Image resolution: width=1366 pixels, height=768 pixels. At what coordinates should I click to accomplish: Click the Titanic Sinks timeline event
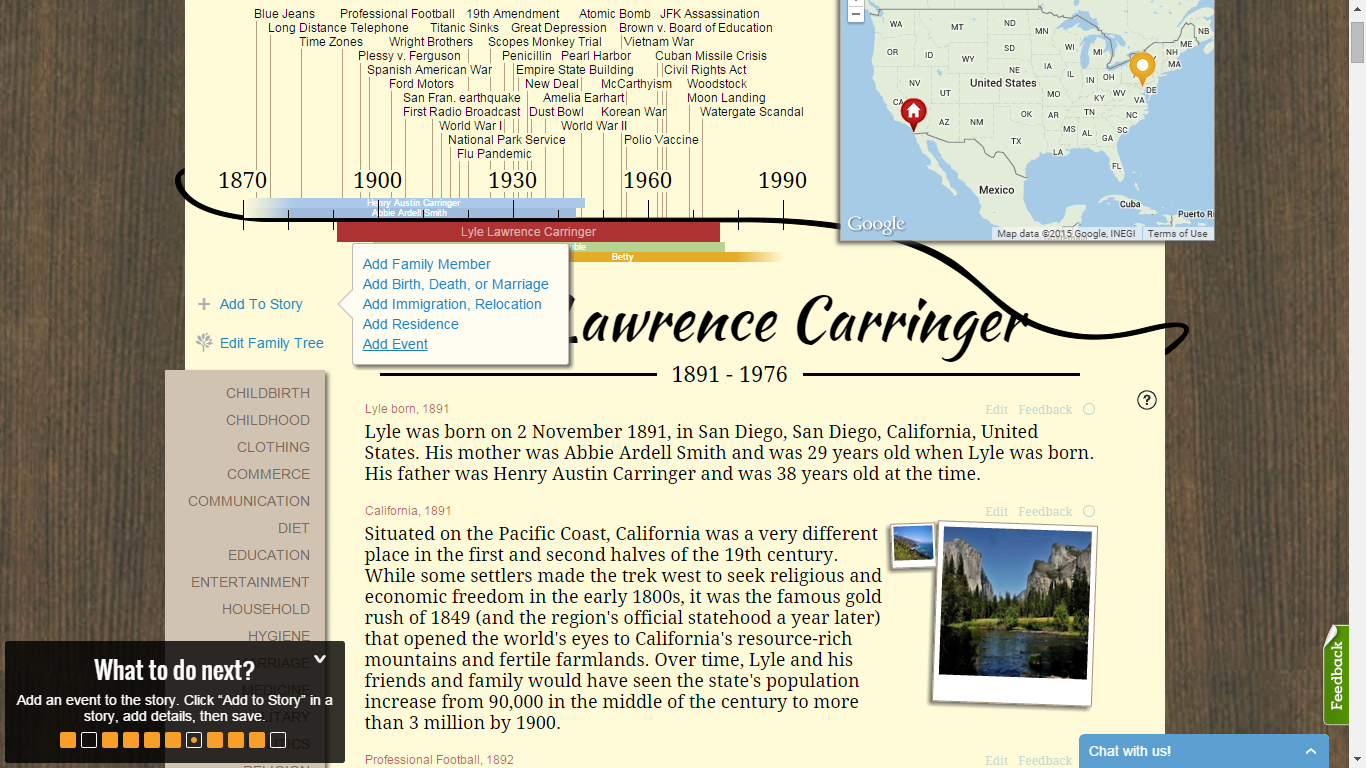(x=464, y=28)
